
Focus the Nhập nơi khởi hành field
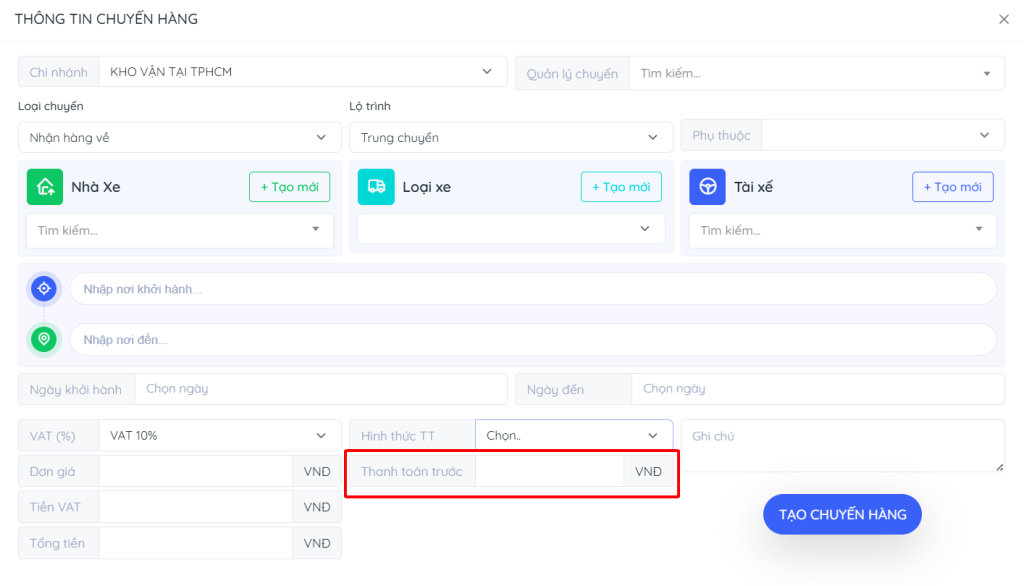[x=532, y=289]
